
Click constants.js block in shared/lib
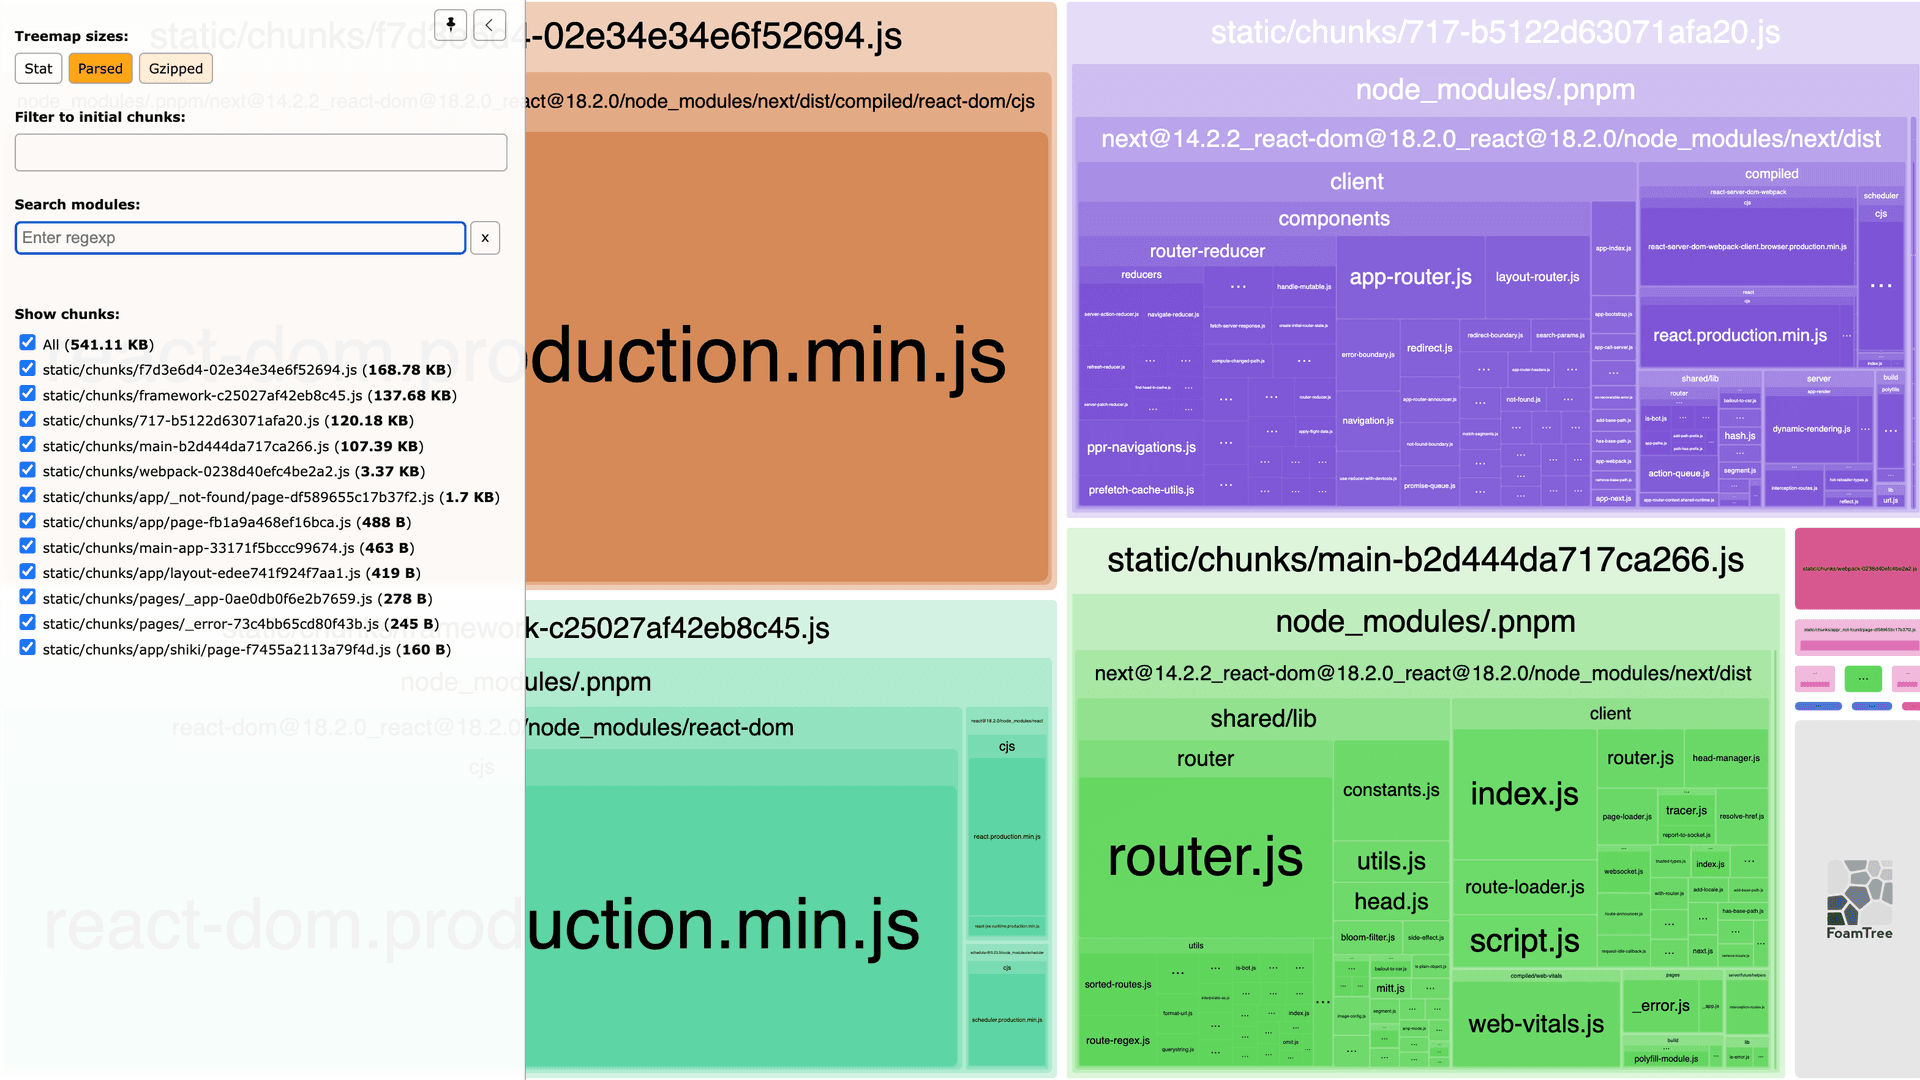pos(1391,790)
